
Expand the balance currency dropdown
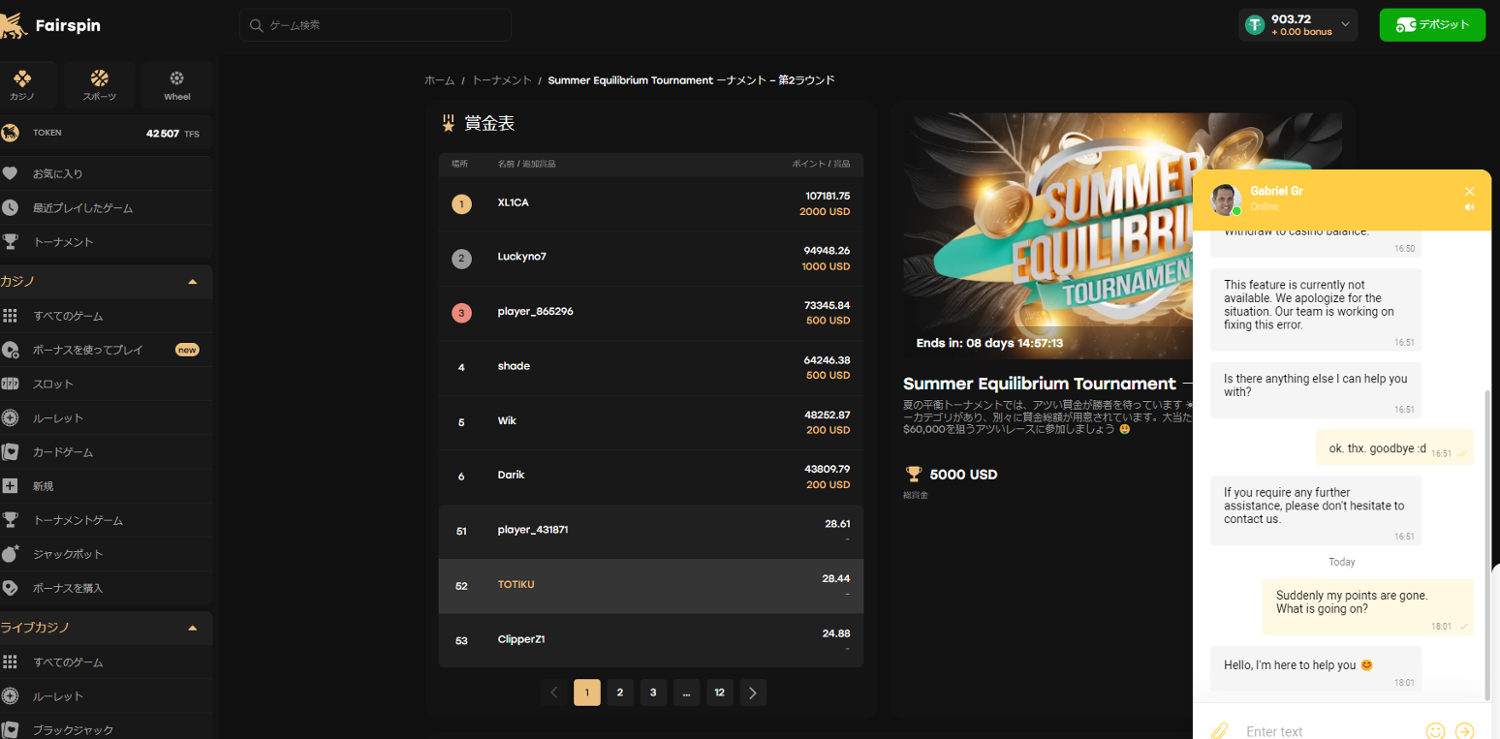point(1345,25)
